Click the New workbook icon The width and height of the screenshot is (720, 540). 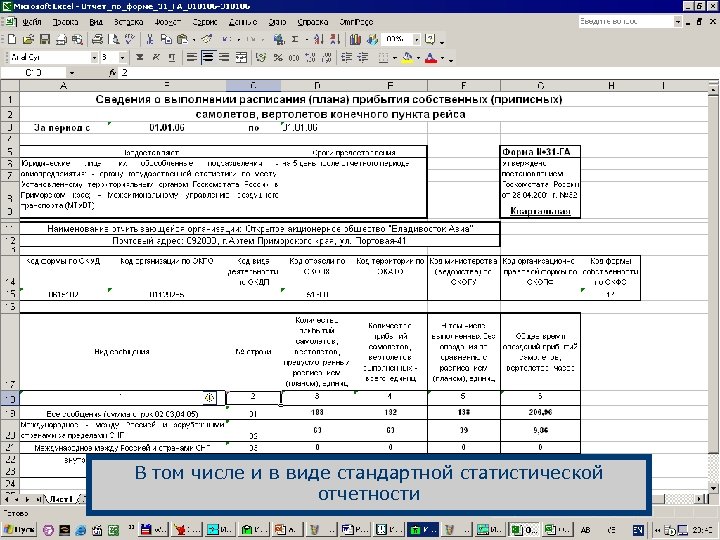(x=12, y=39)
